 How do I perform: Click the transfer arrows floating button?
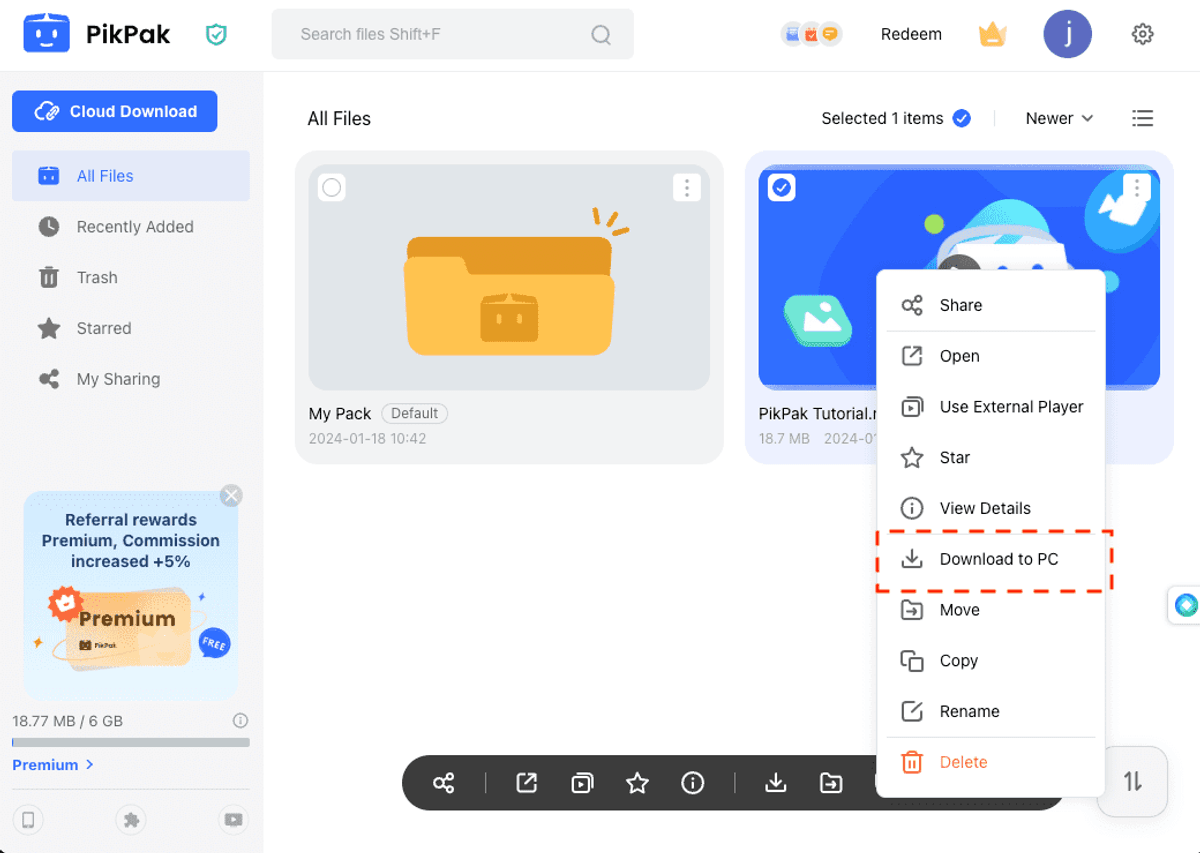coord(1132,781)
